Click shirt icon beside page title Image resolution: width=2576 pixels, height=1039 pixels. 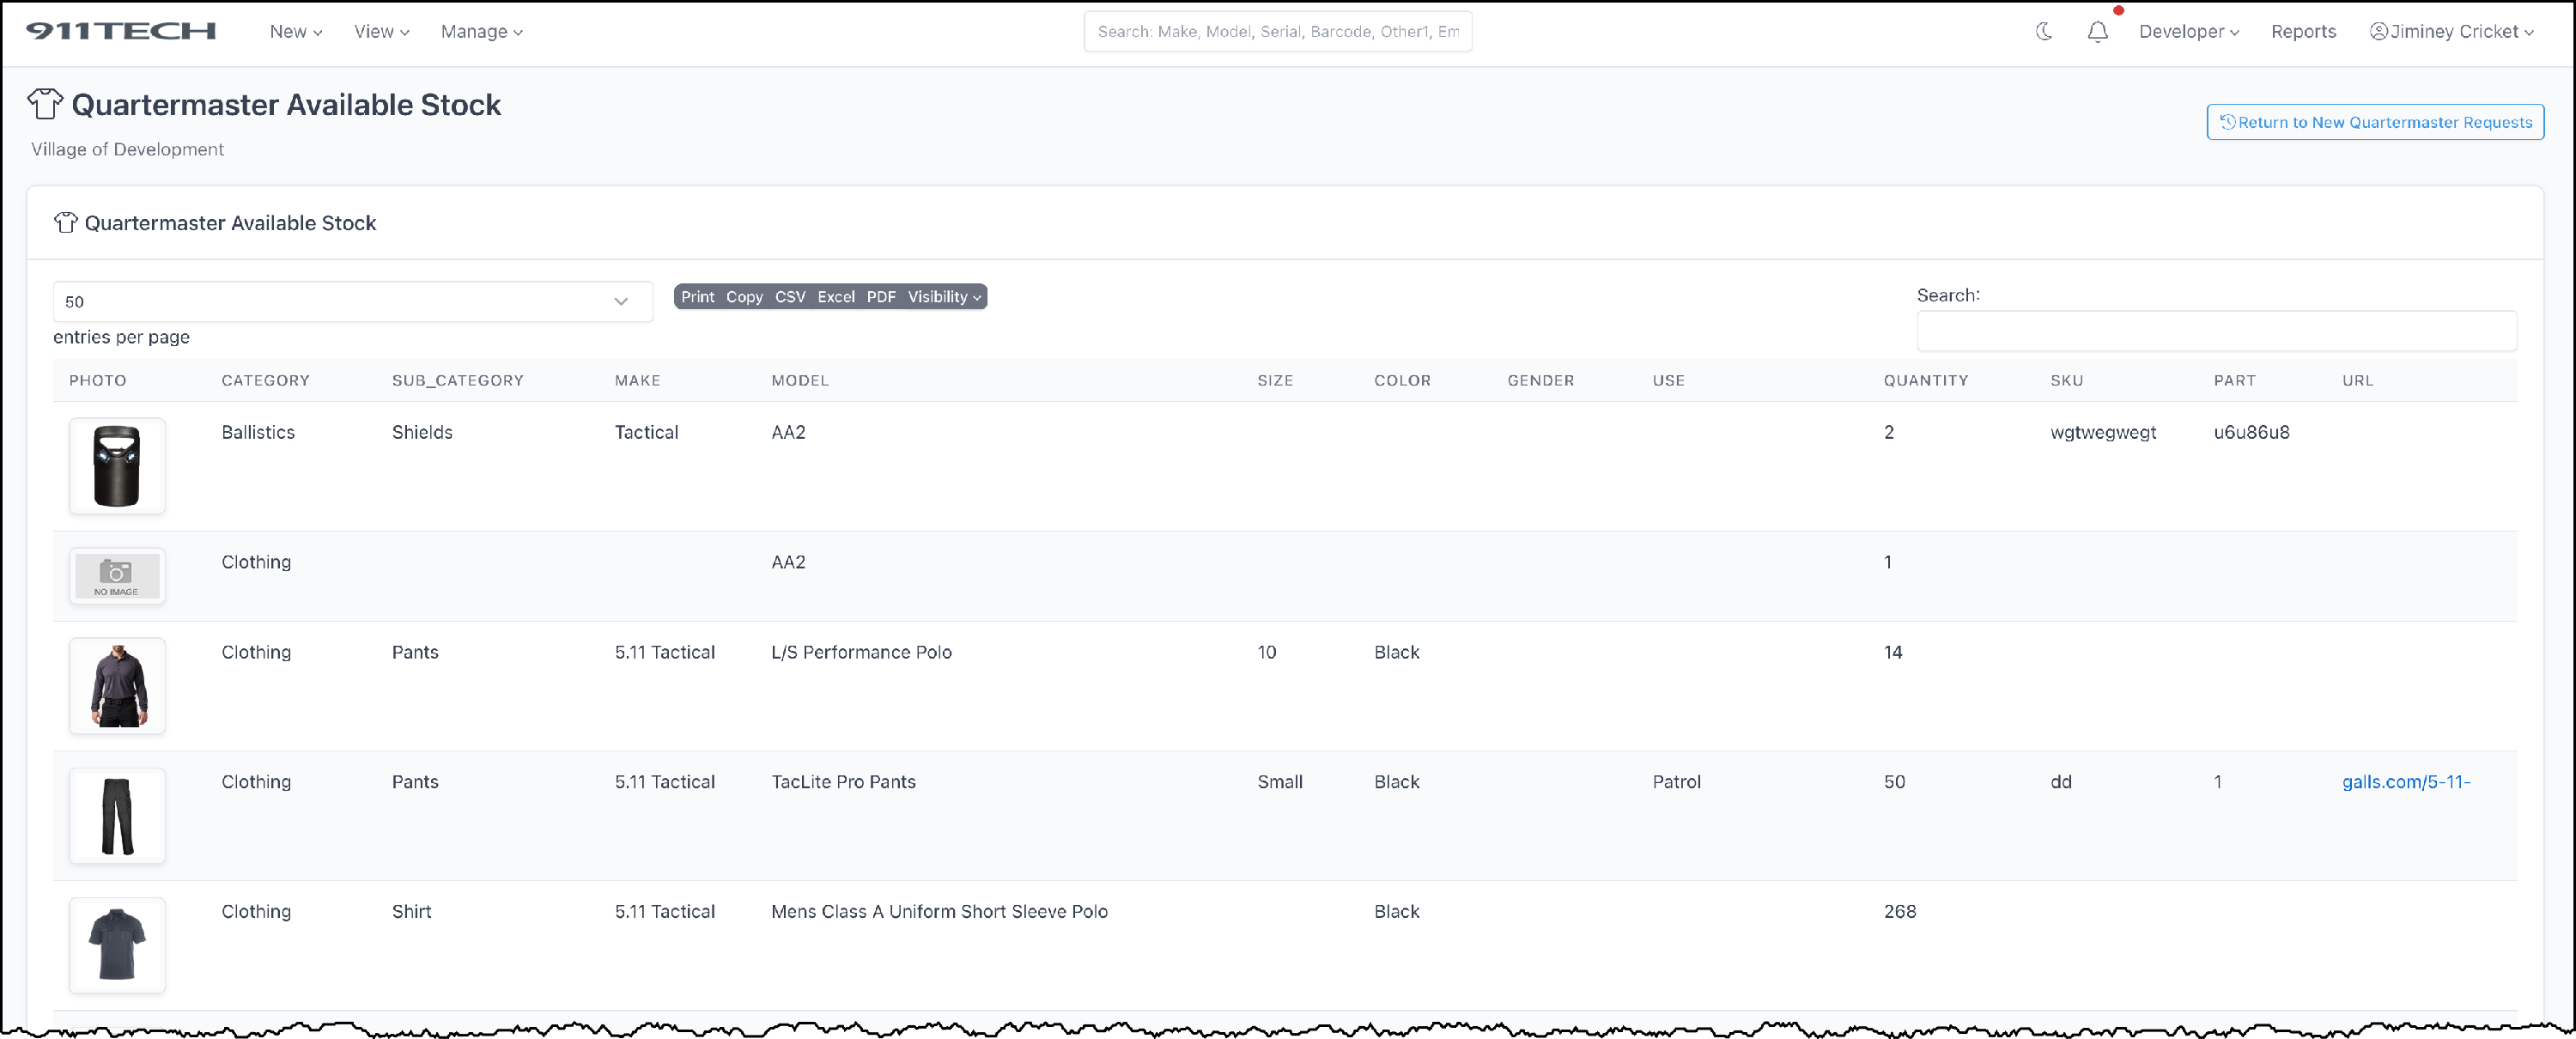[x=45, y=104]
